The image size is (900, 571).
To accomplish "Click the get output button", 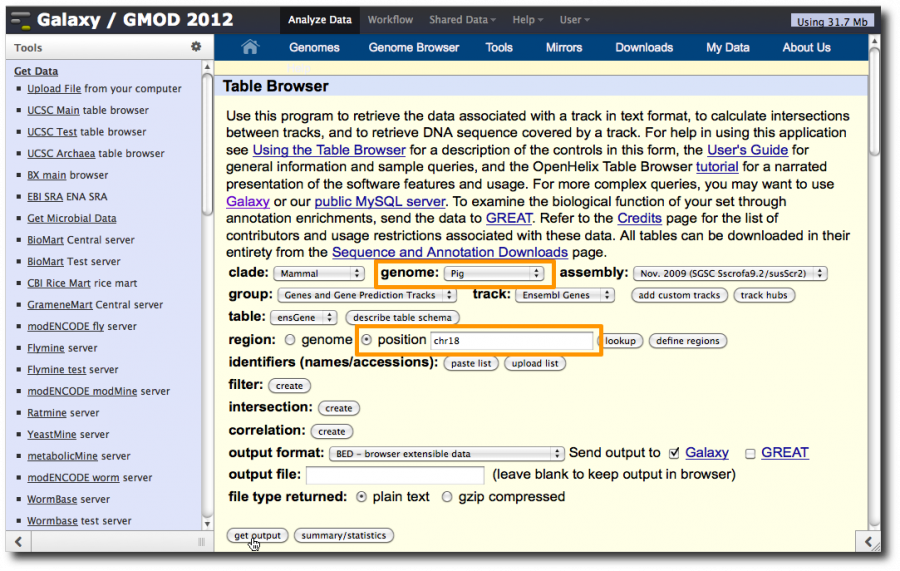I will (x=257, y=535).
